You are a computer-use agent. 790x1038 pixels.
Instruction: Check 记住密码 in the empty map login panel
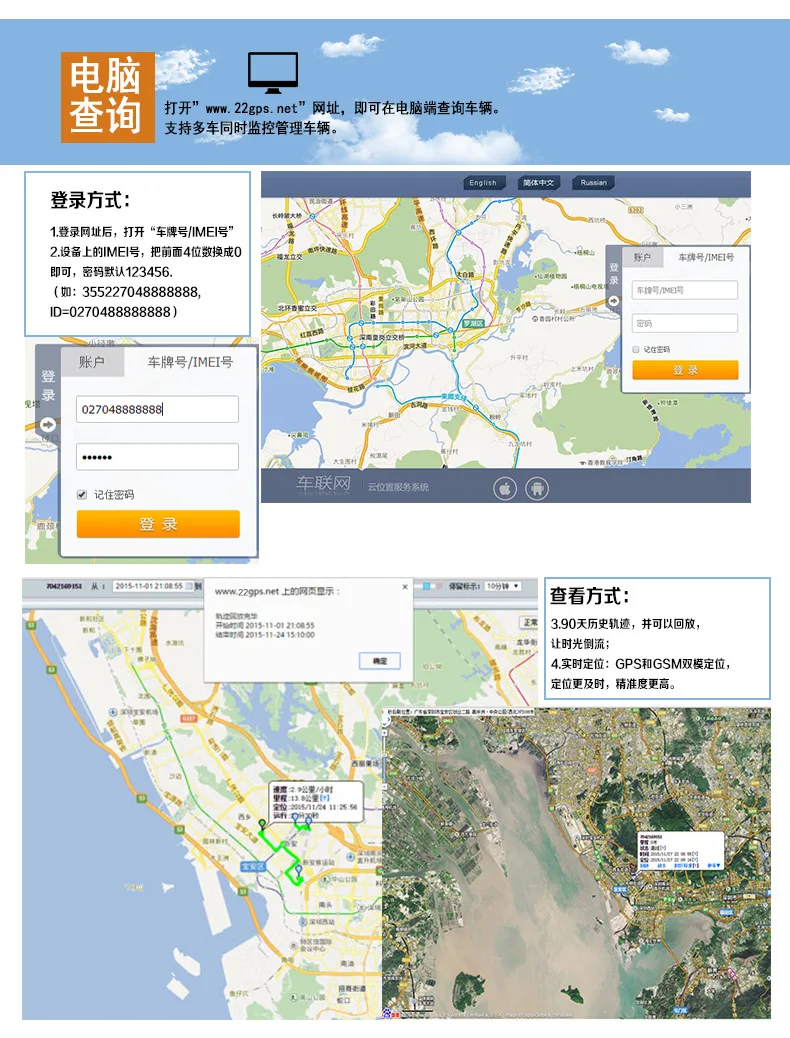tap(636, 350)
